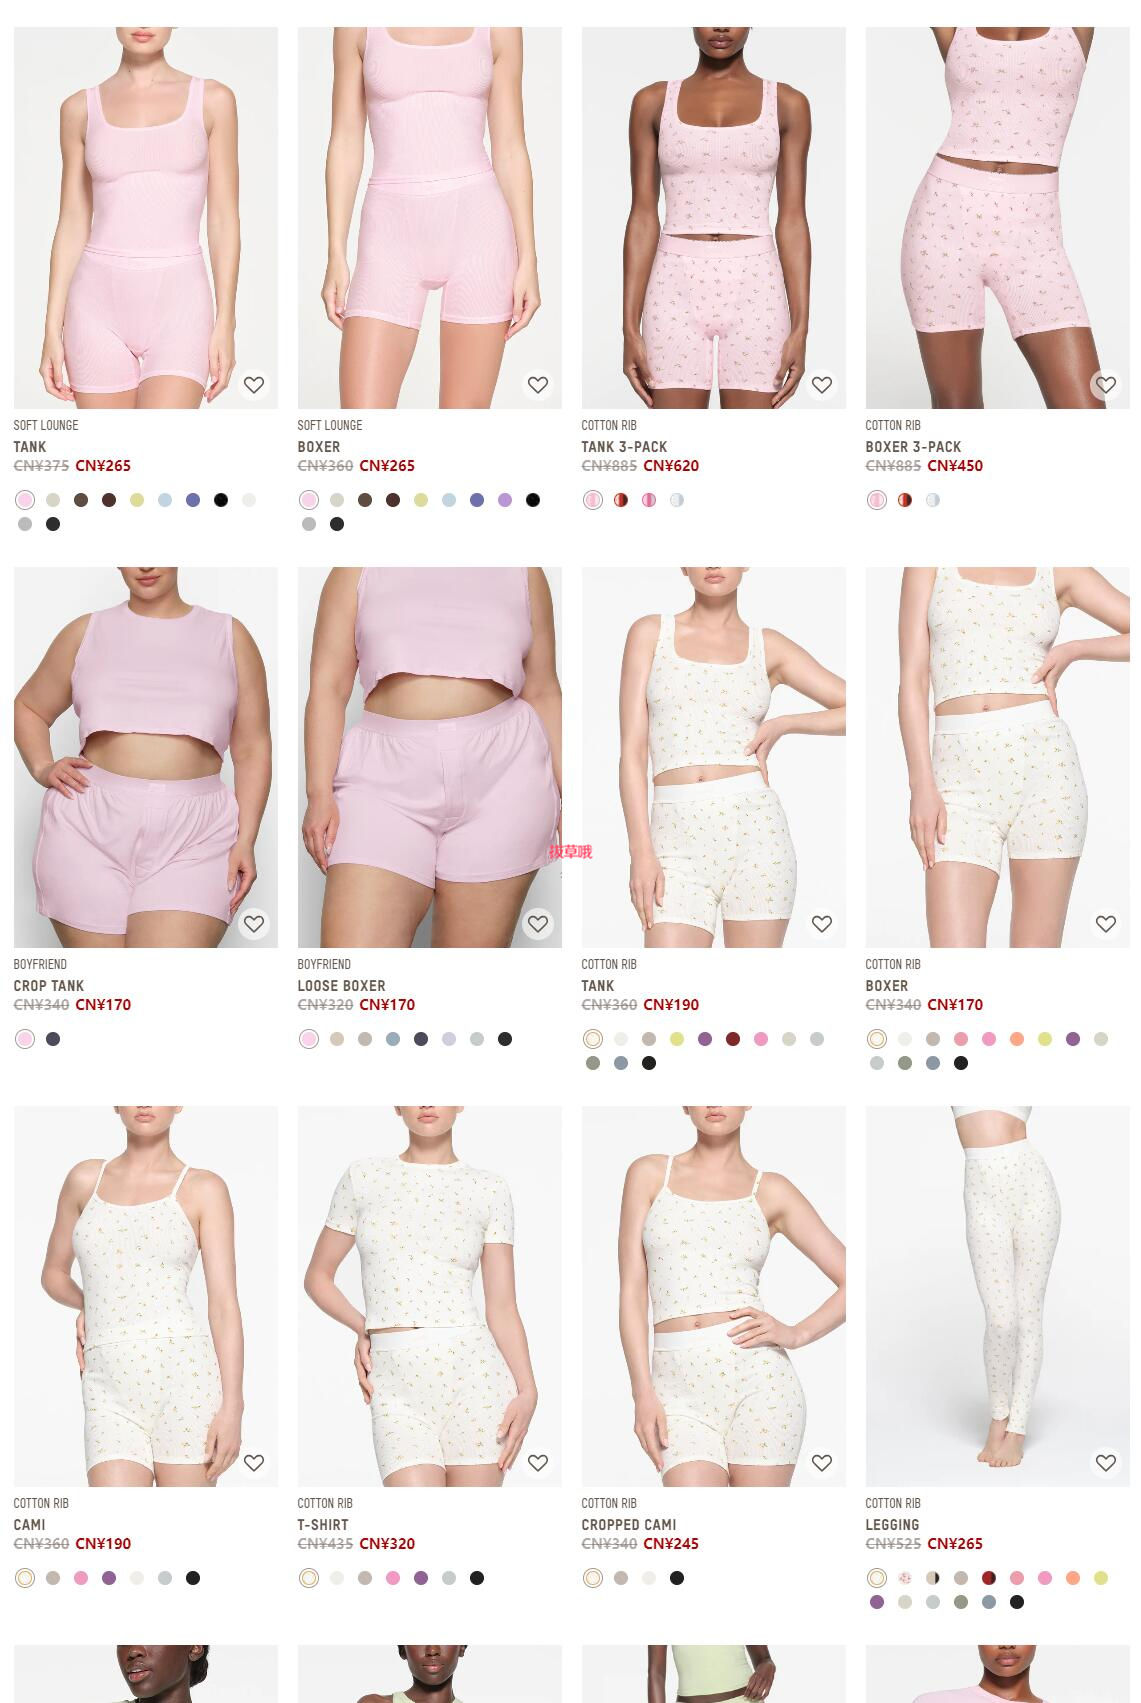Heart the Cotton Rib Tank 3-Pack
This screenshot has width=1141, height=1703.
coord(822,385)
